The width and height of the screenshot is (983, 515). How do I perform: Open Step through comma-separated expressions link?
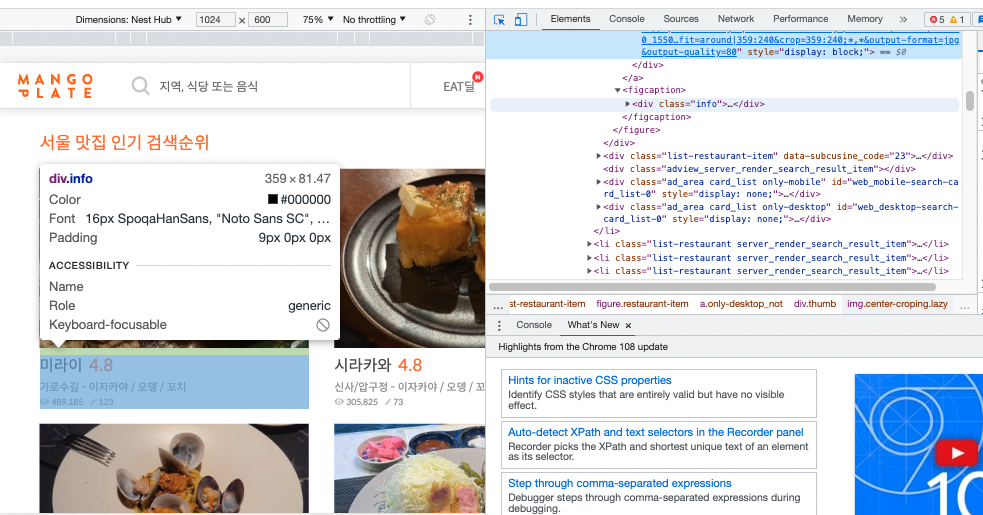pos(619,484)
